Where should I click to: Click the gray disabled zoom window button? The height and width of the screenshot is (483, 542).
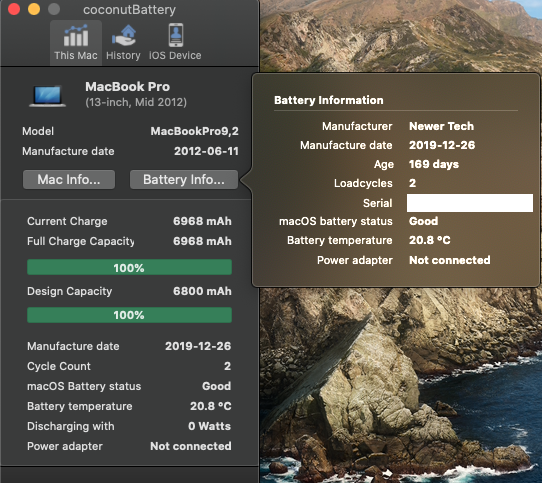coord(54,9)
